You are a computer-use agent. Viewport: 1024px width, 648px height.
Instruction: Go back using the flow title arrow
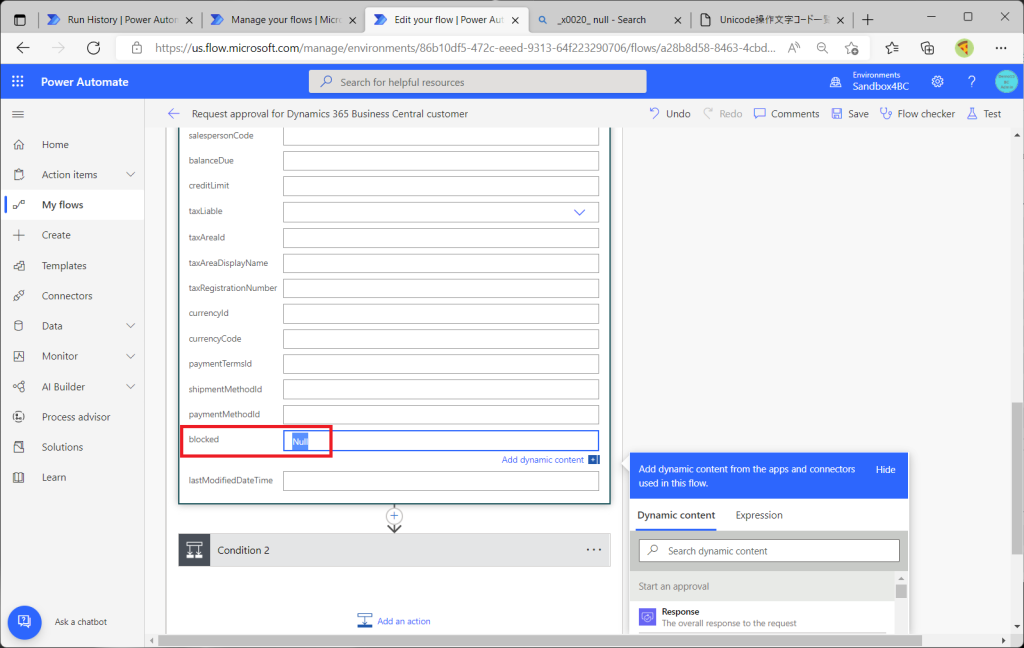[x=173, y=114]
